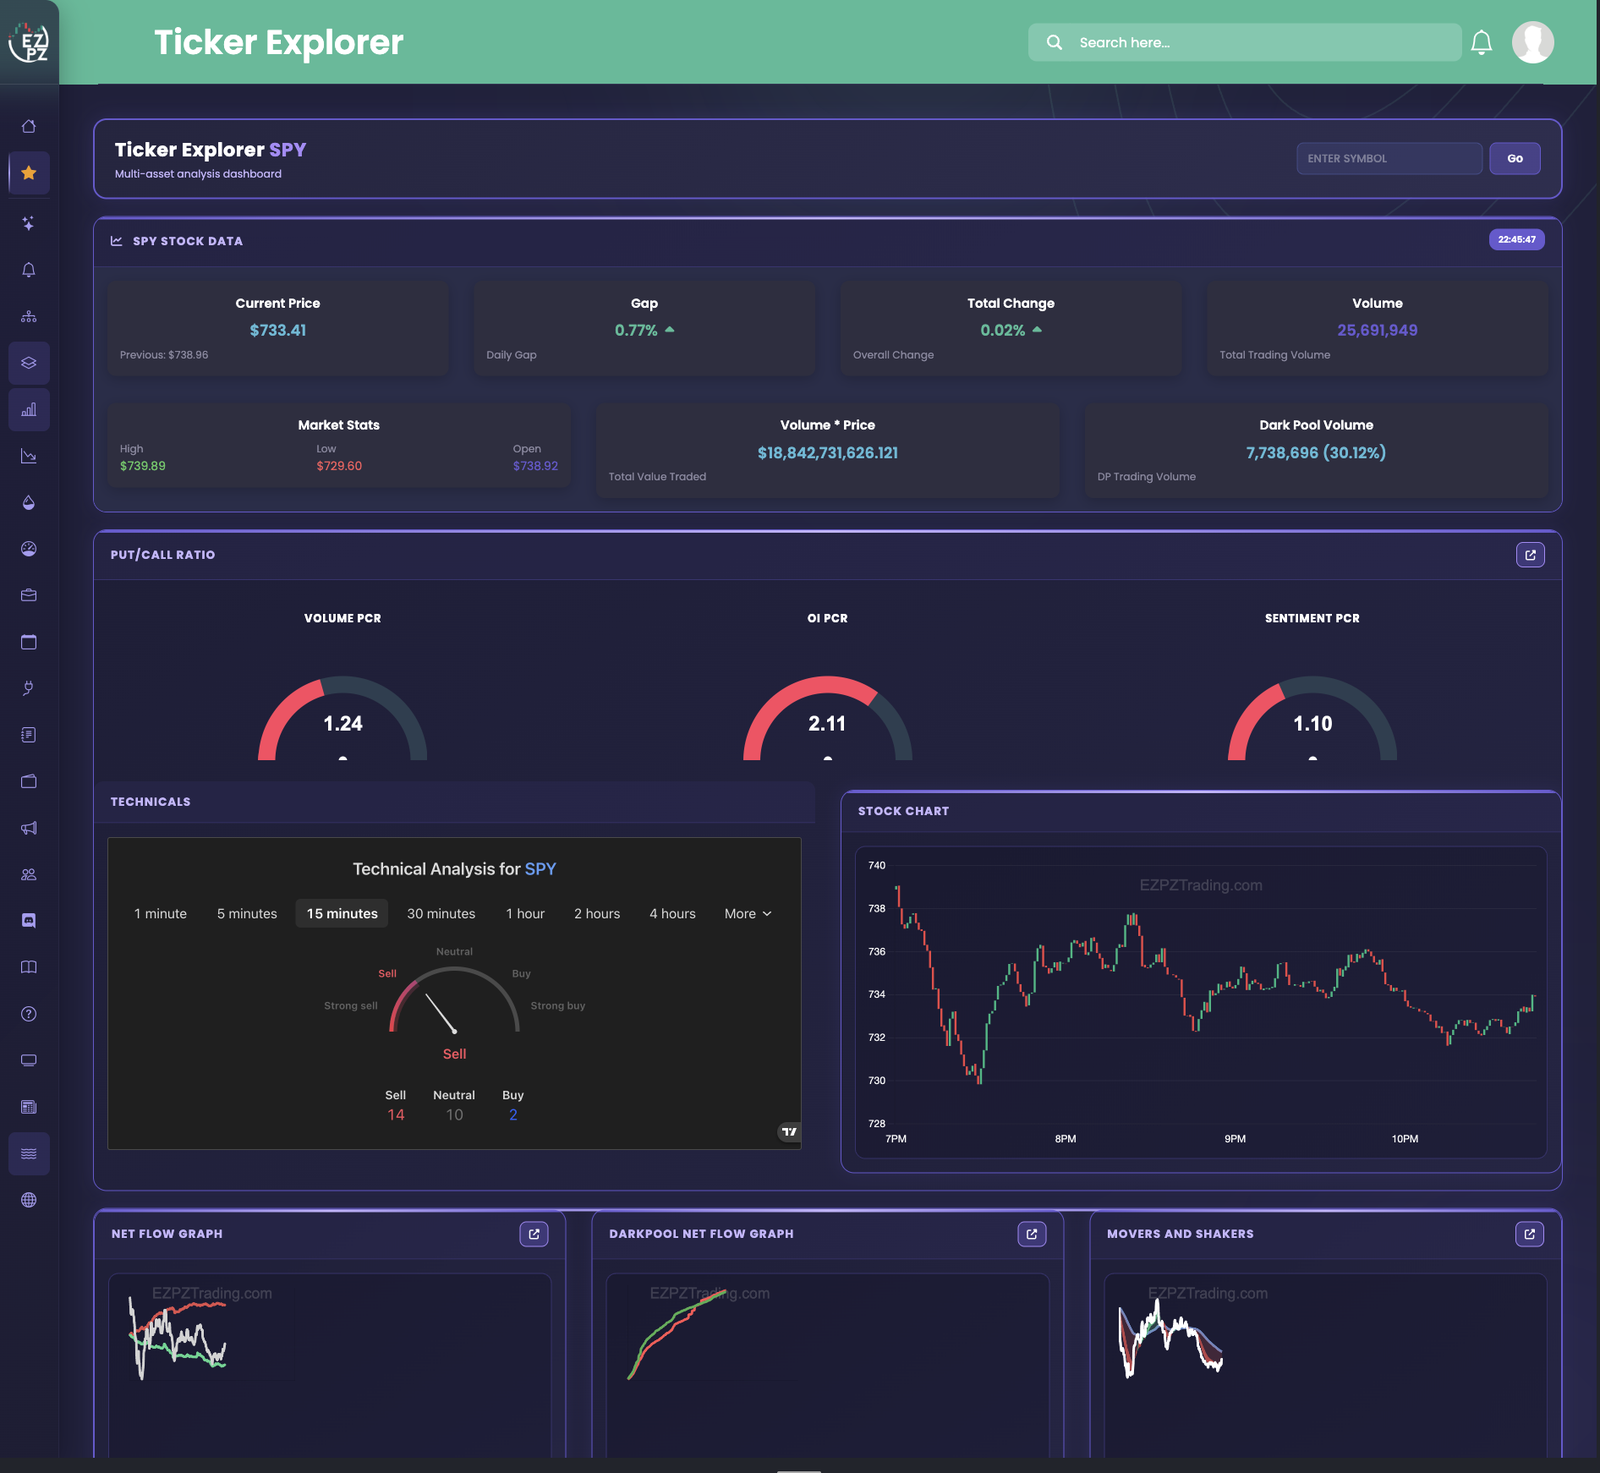Click the question mark help icon
Screen dimensions: 1600x1473
pos(29,1014)
